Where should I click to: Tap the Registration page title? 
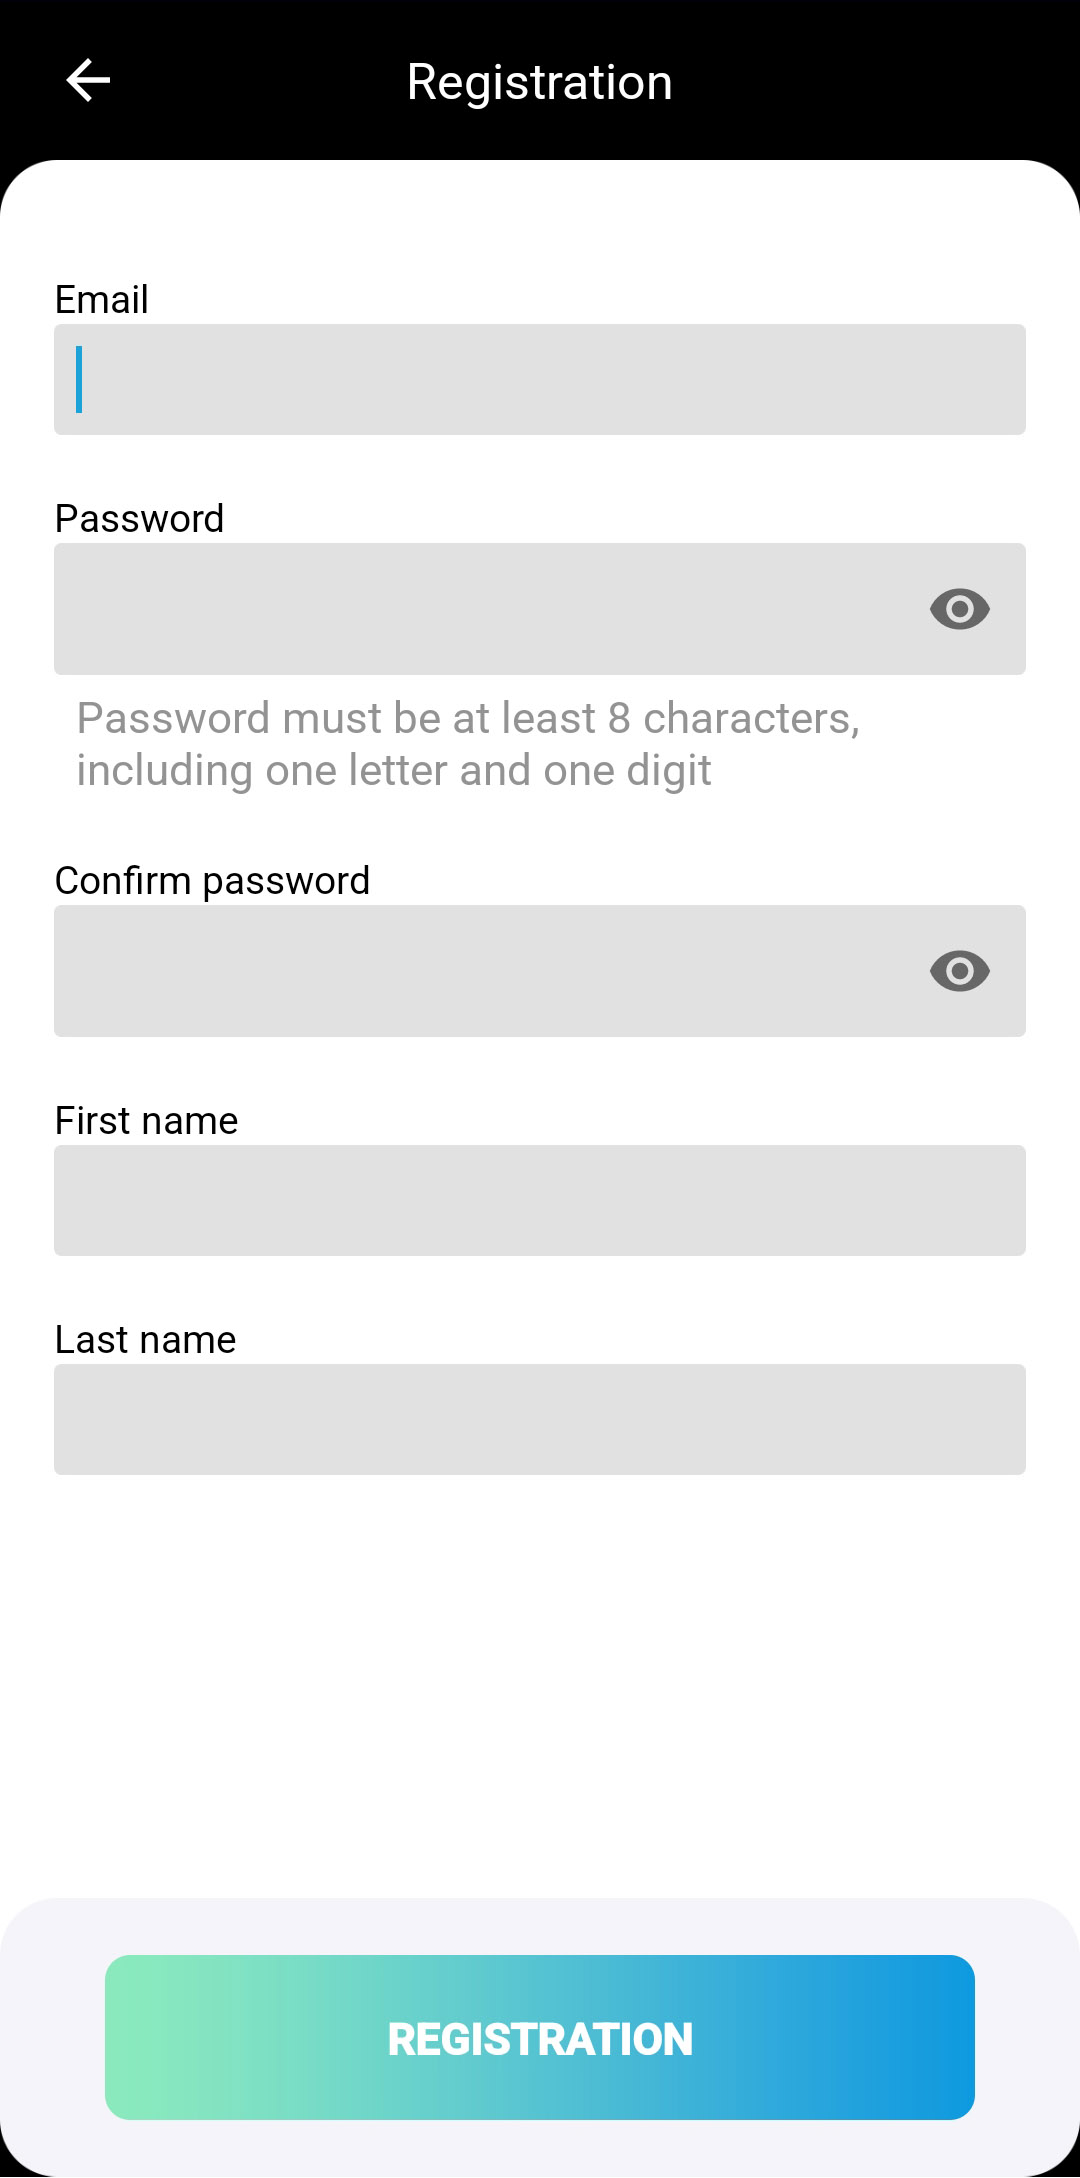coord(540,82)
